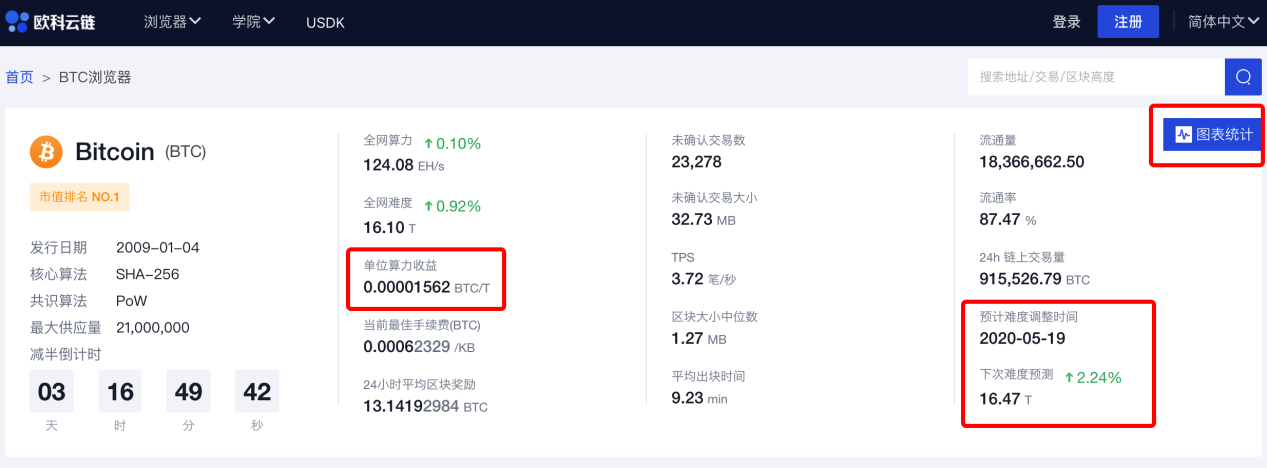
Task: Click the orange Bitcoin logo icon
Action: coord(46,152)
